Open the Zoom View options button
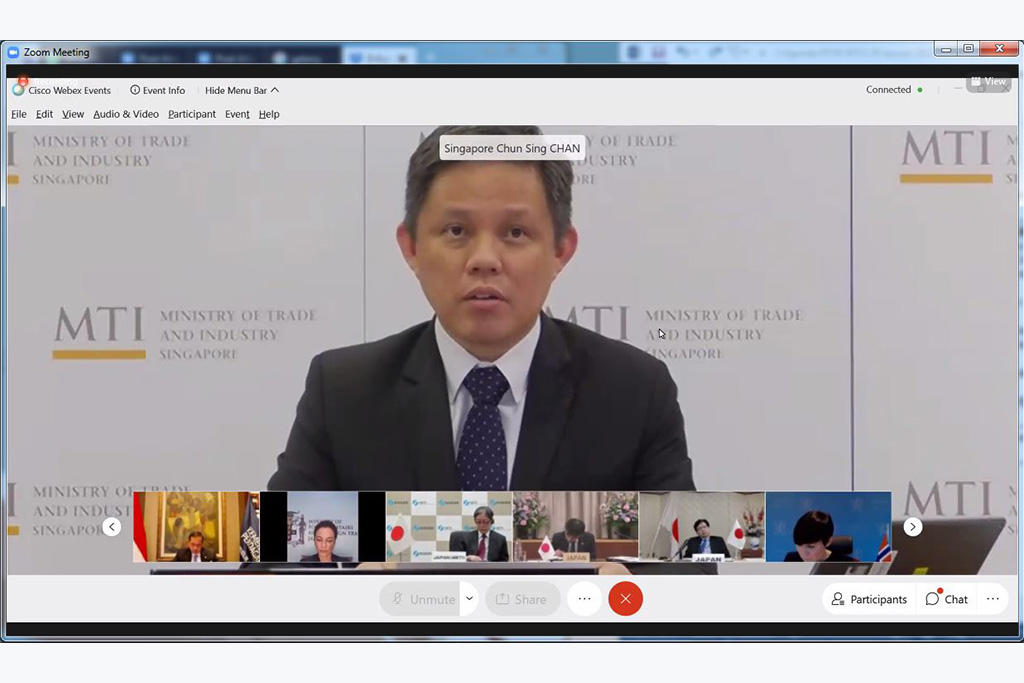The image size is (1024, 683). [x=989, y=82]
